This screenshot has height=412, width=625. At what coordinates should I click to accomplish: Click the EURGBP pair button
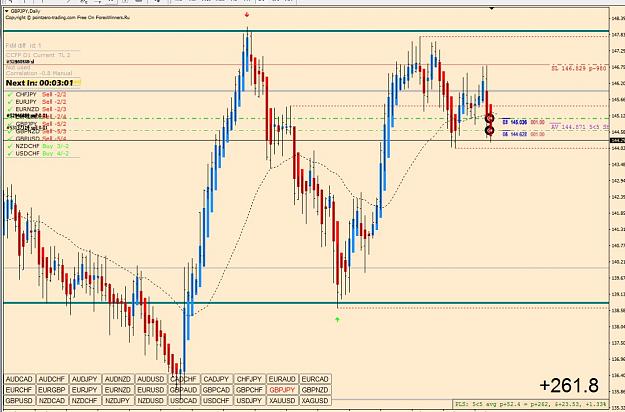tap(52, 390)
